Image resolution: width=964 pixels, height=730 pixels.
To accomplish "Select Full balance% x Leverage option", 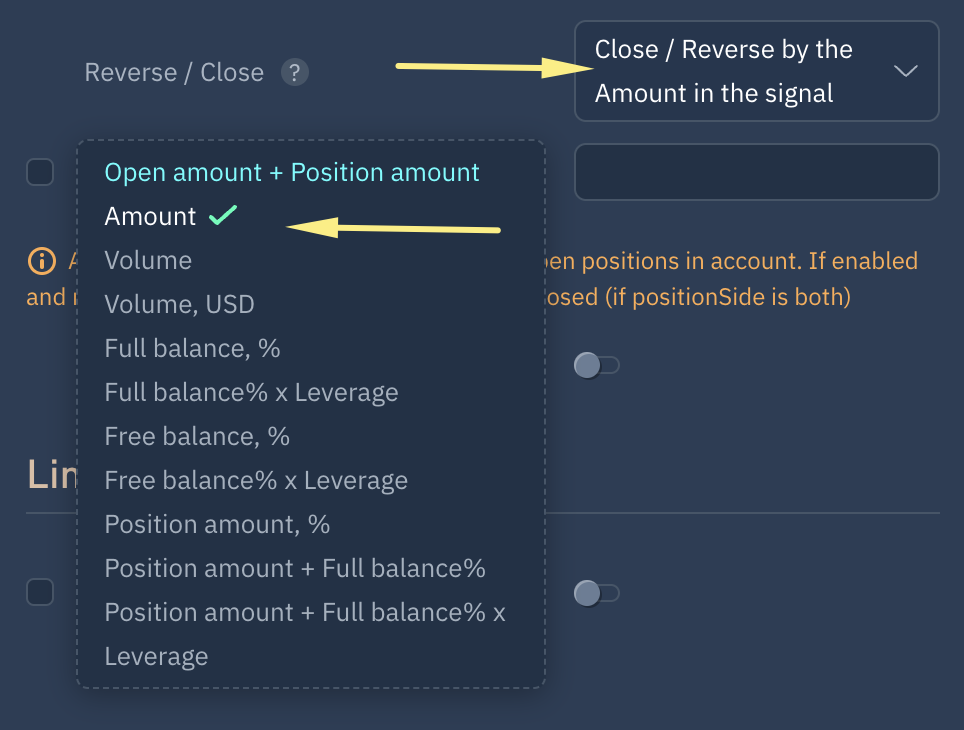I will point(251,392).
